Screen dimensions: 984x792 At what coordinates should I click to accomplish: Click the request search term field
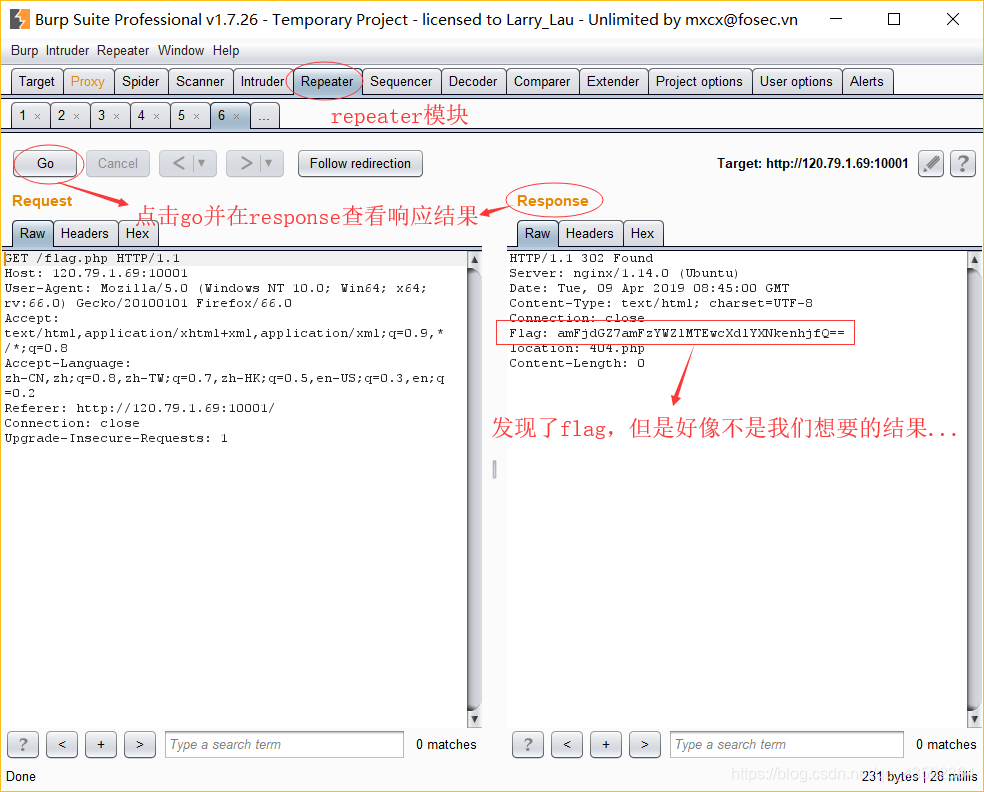coord(284,745)
